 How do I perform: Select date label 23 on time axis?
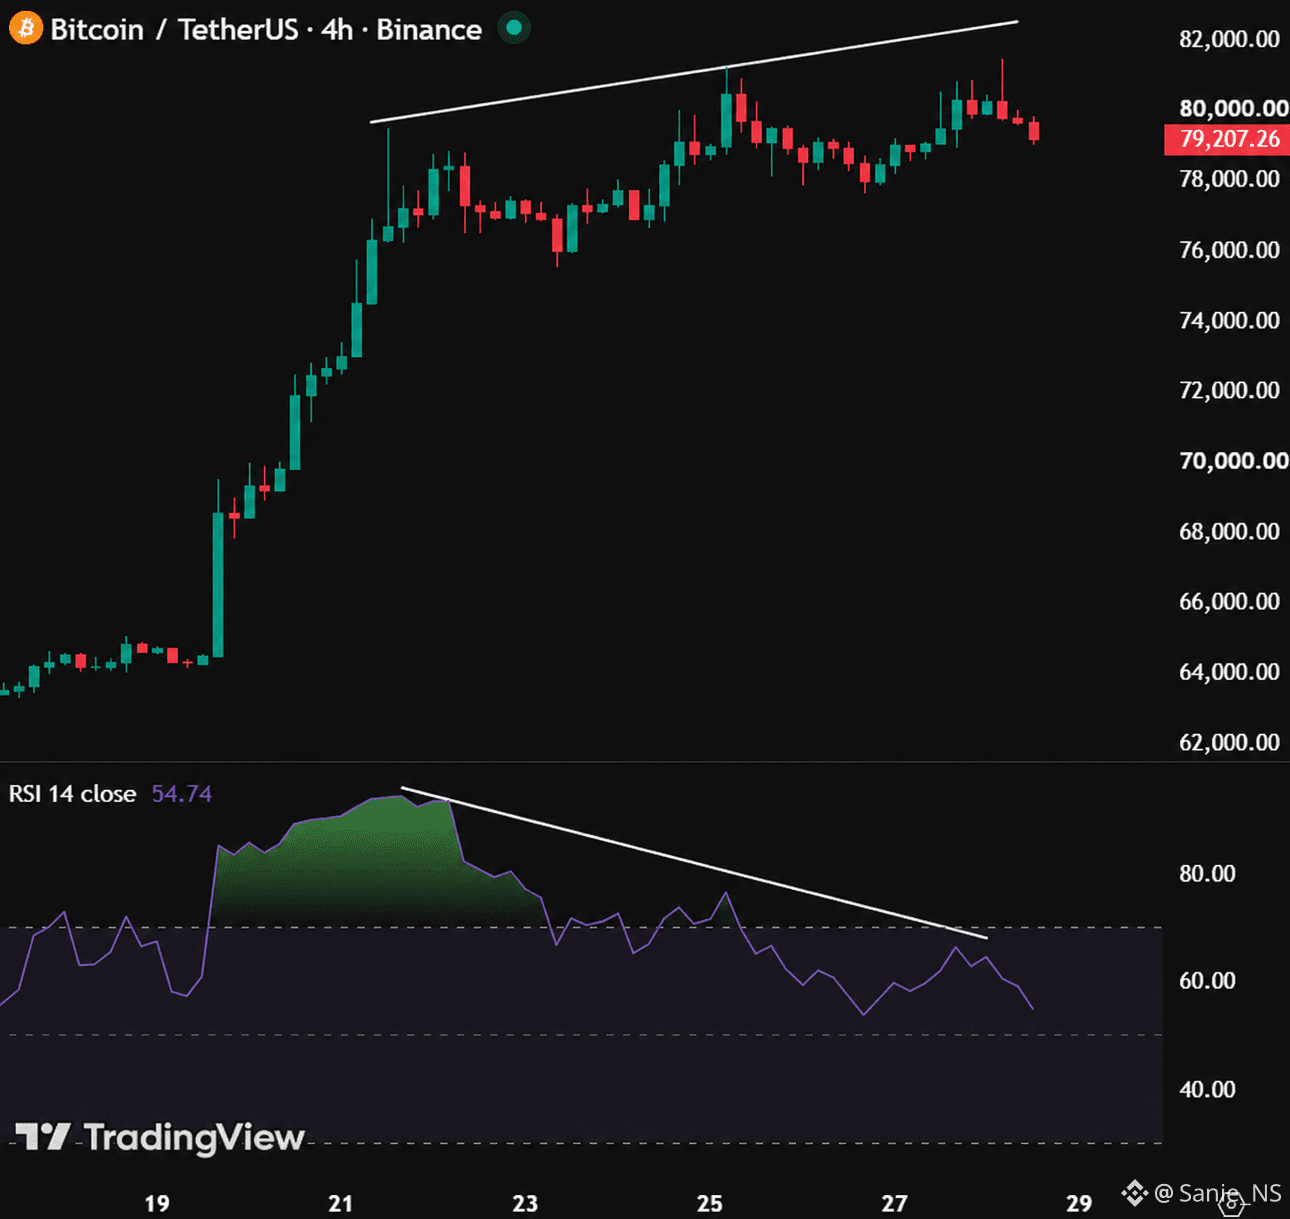pyautogui.click(x=525, y=1203)
